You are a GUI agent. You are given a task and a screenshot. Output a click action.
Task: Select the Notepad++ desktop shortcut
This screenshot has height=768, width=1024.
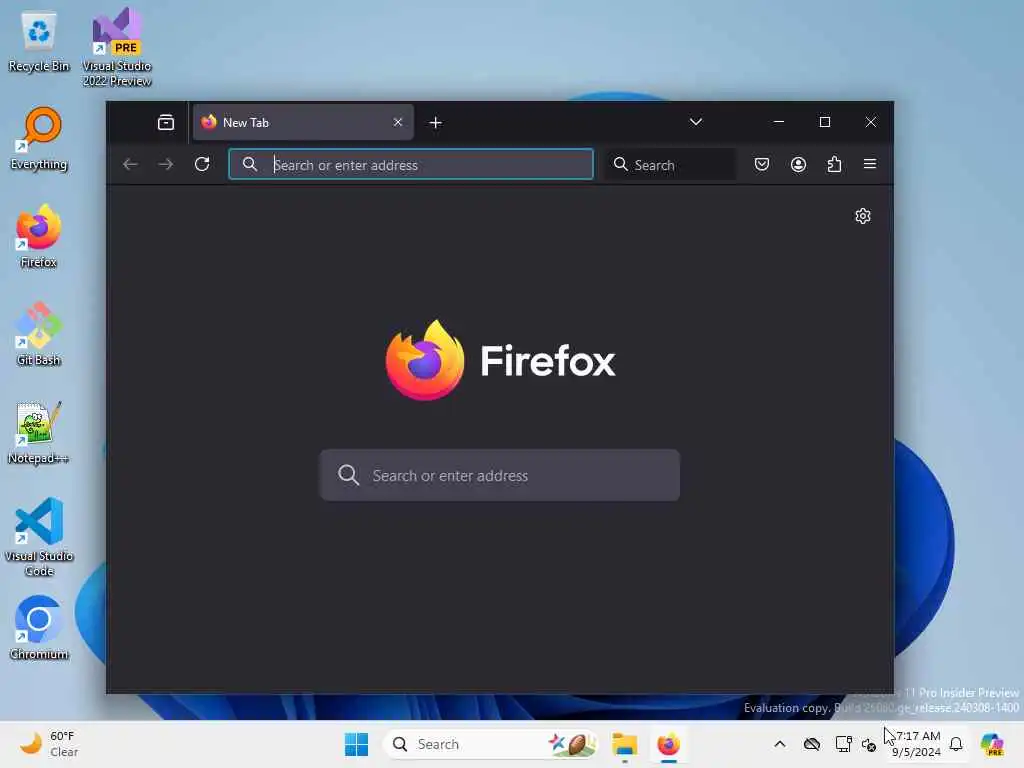pos(39,432)
